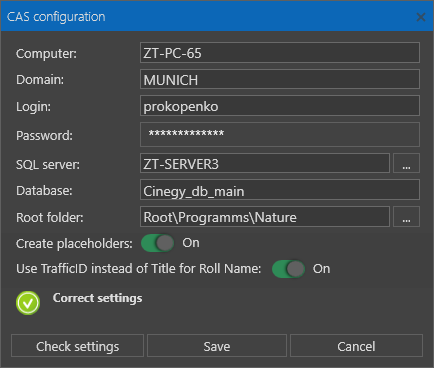Image resolution: width=434 pixels, height=368 pixels.
Task: Click the Domain field containing MUNICH
Action: point(280,79)
